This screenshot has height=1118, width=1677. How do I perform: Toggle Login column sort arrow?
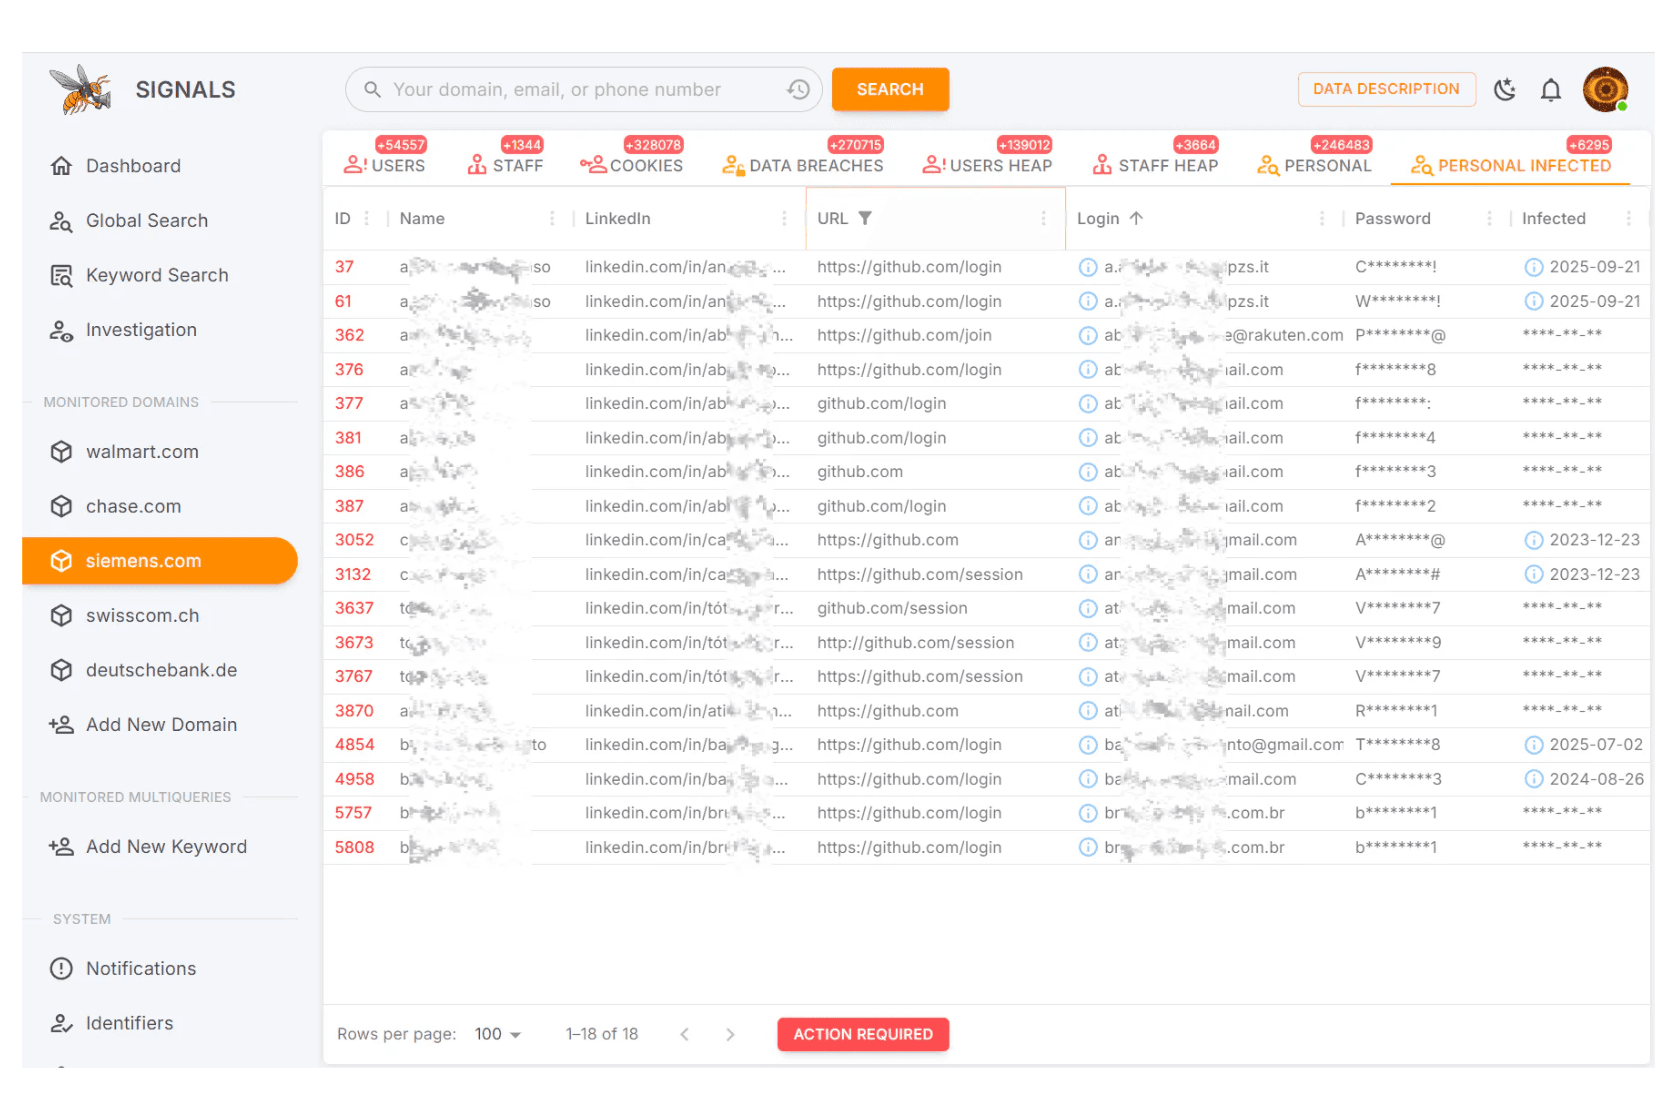1136,218
